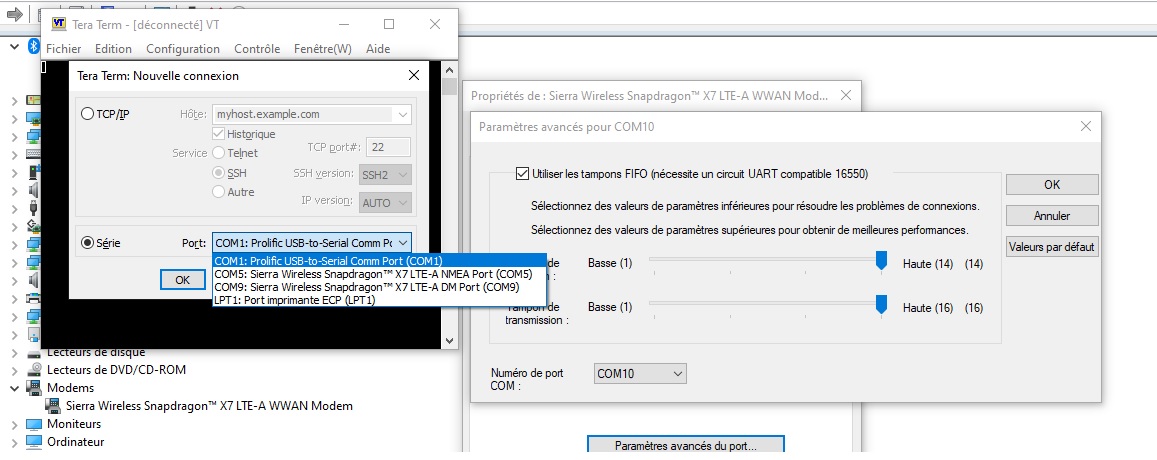
Task: Select the Ordinateur tree label
Action: pyautogui.click(x=75, y=442)
